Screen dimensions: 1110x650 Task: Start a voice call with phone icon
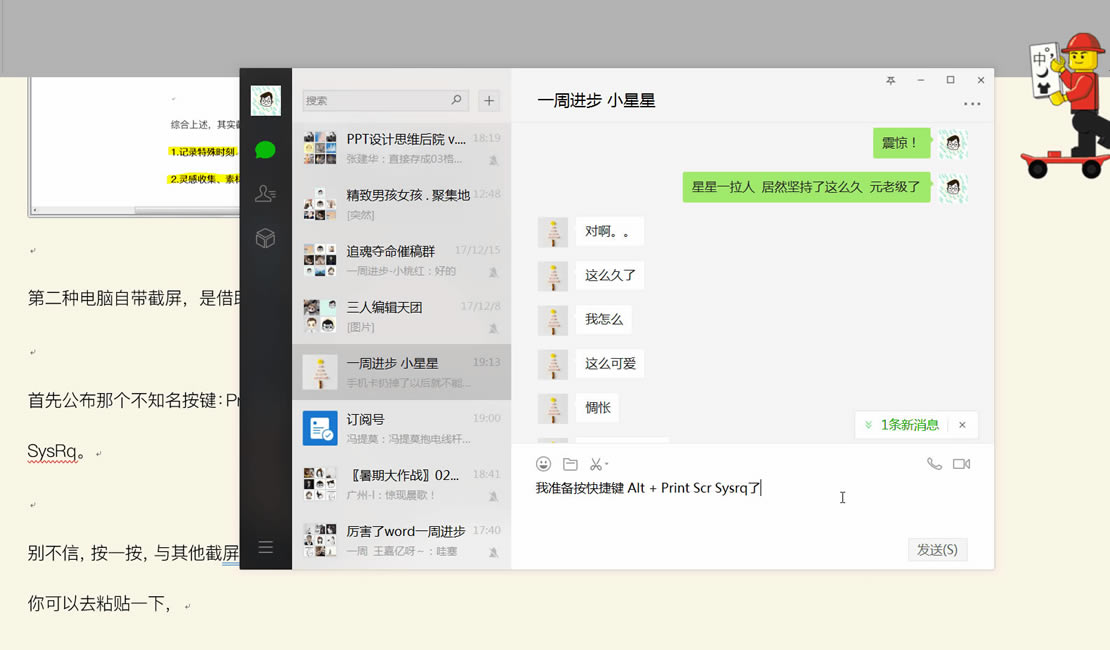[934, 464]
